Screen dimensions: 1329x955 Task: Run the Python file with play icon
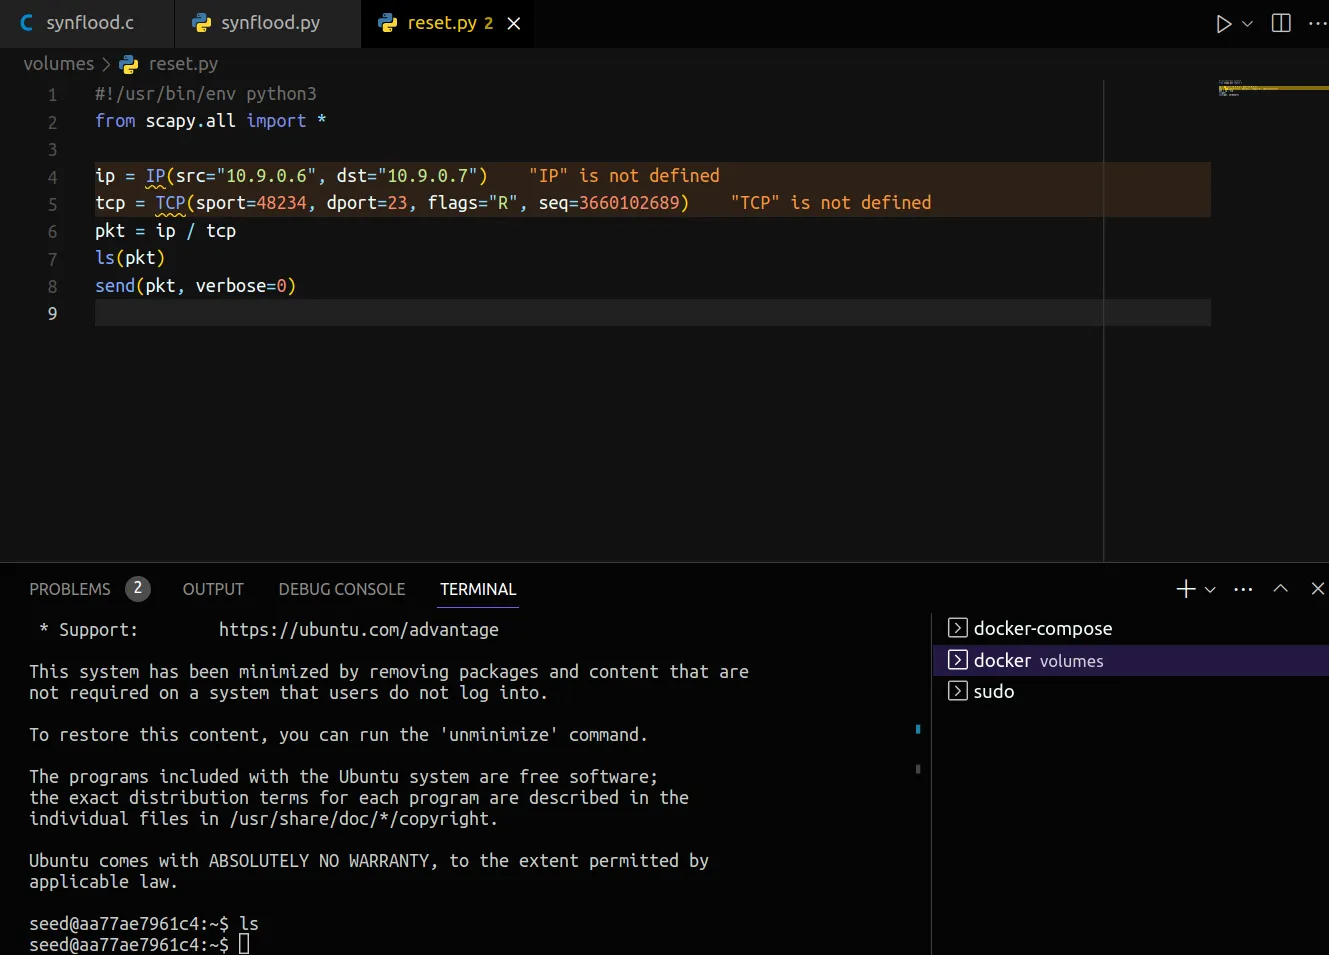click(1223, 24)
